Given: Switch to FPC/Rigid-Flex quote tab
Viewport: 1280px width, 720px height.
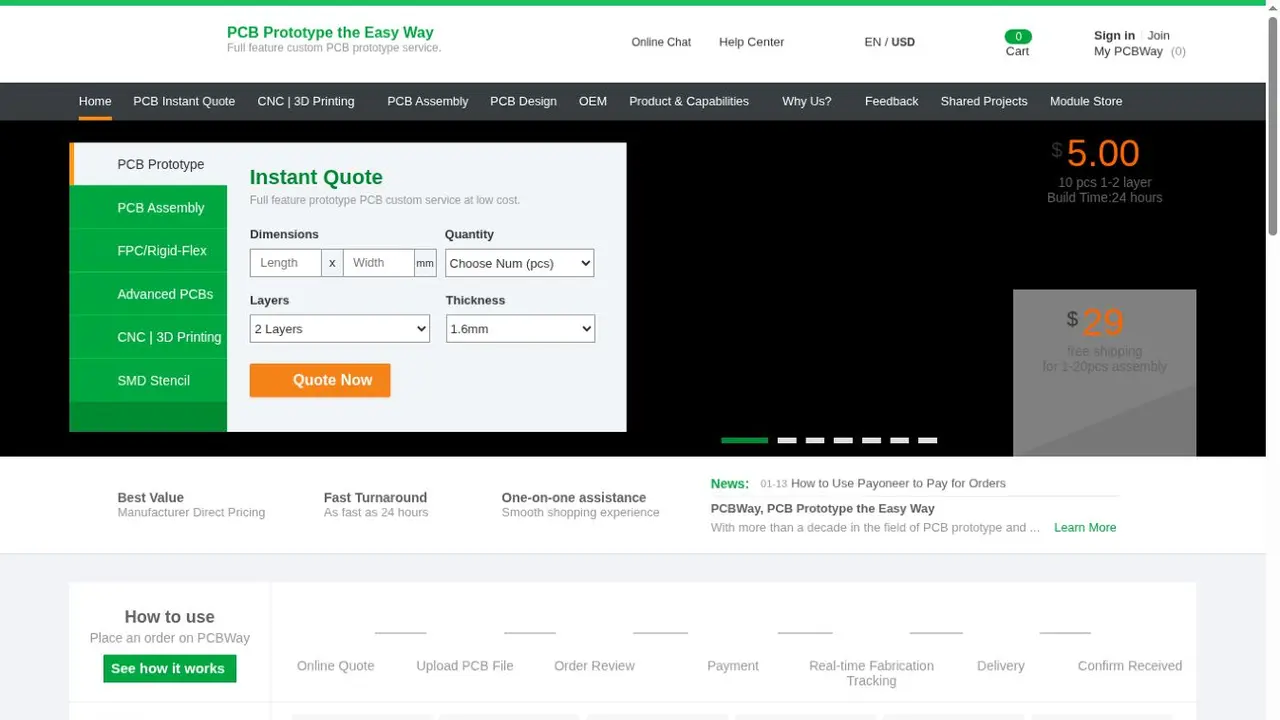Looking at the screenshot, I should coord(149,250).
